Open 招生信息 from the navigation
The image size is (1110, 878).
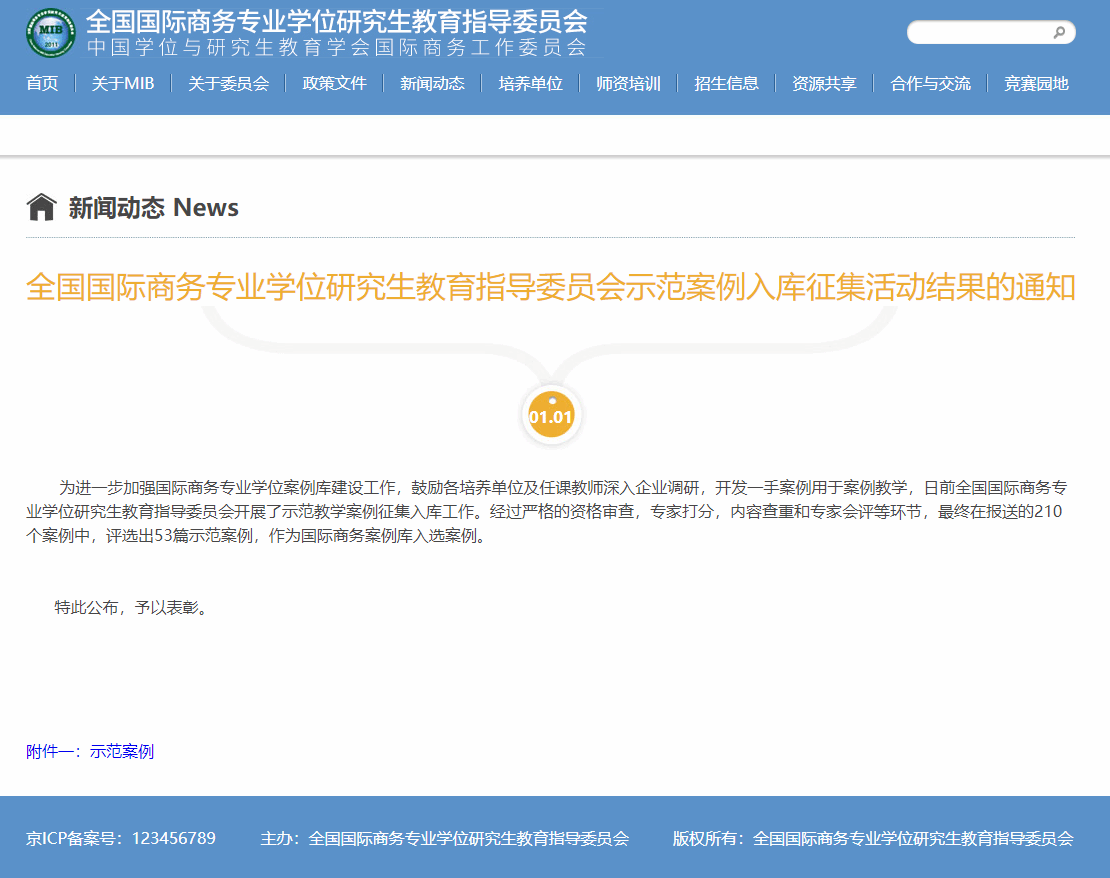tap(726, 84)
